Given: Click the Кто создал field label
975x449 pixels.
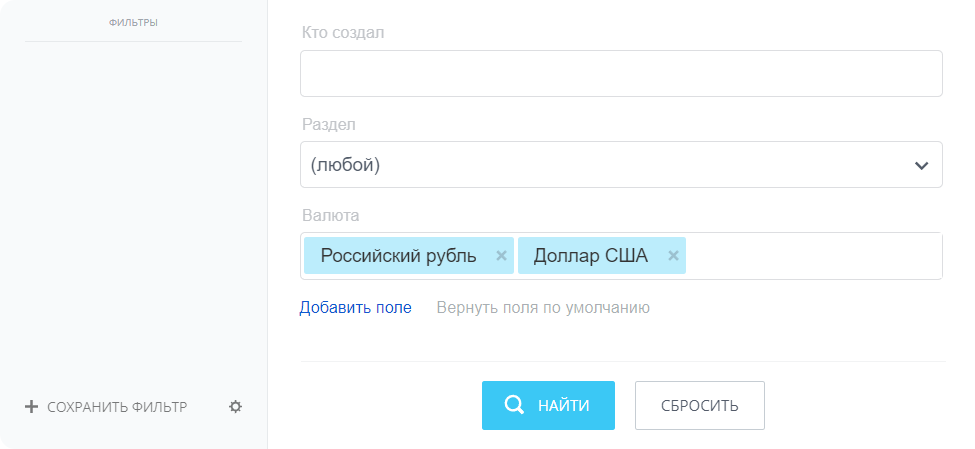Looking at the screenshot, I should (x=343, y=33).
